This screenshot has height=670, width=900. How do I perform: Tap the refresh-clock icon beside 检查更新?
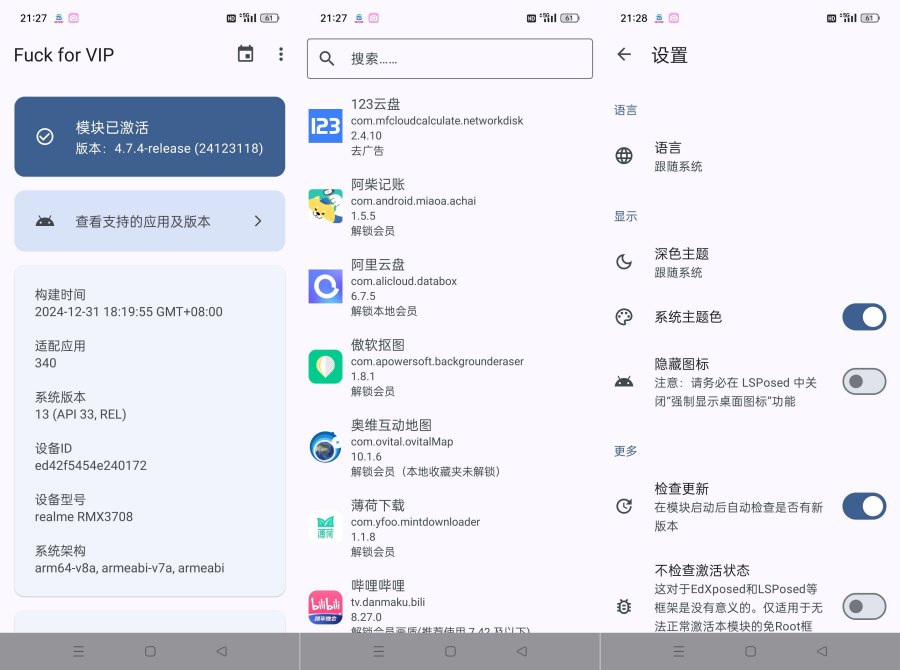pyautogui.click(x=624, y=506)
